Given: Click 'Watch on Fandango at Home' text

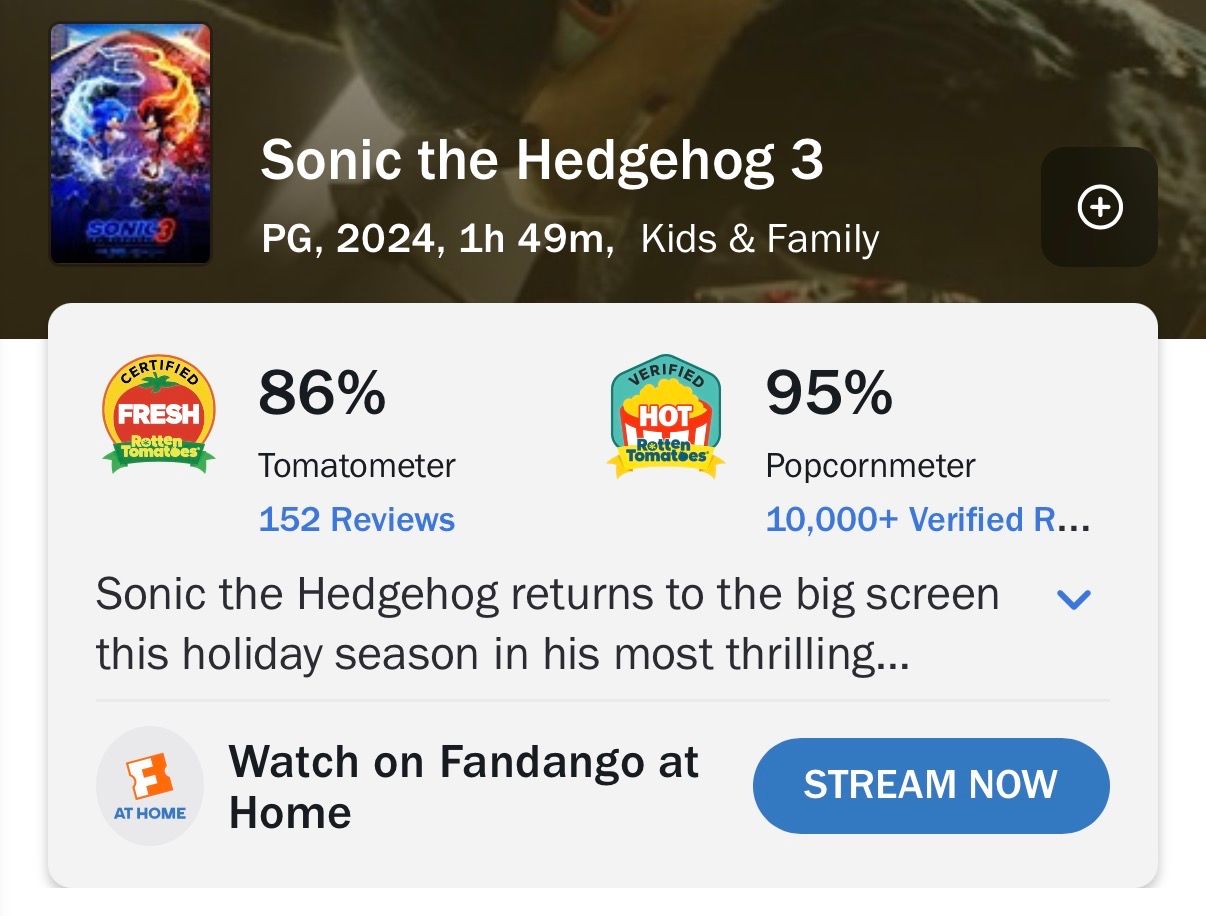Looking at the screenshot, I should [x=463, y=787].
